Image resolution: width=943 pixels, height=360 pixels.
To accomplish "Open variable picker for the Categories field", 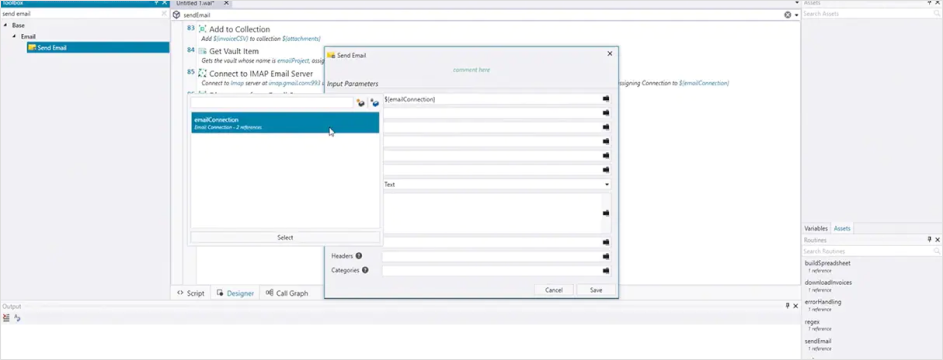I will tap(606, 271).
